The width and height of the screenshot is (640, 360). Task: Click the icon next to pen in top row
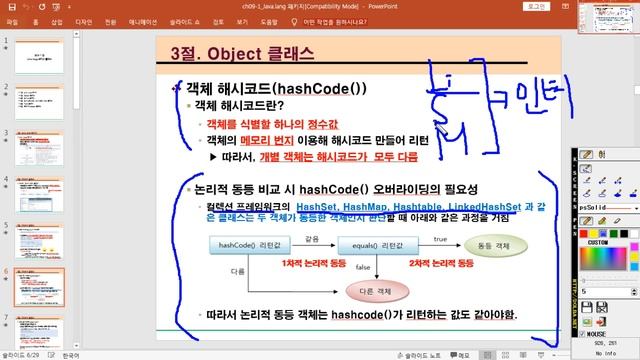pyautogui.click(x=602, y=154)
